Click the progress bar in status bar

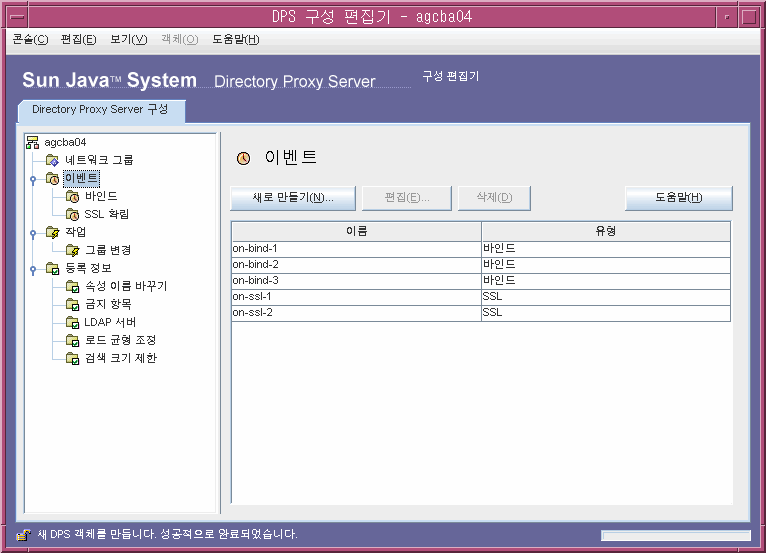[x=676, y=535]
